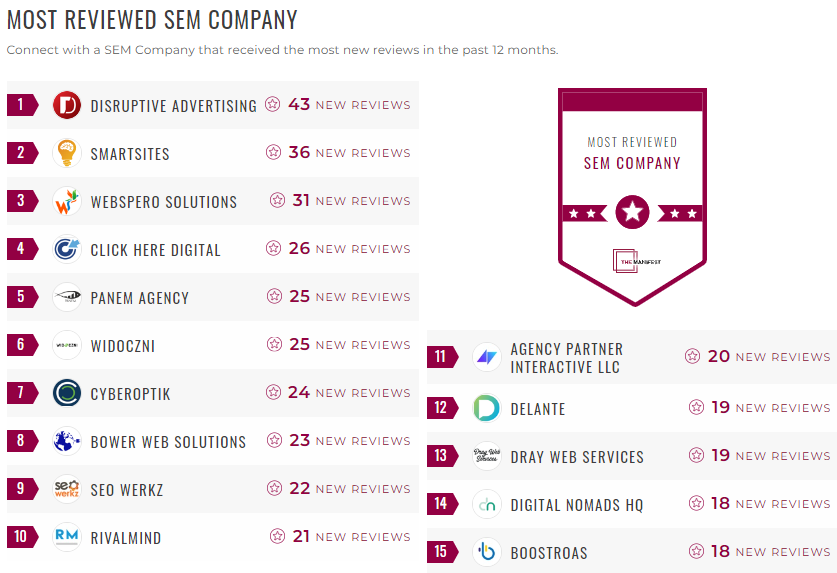Click the SEO Werkz logo icon

(x=67, y=489)
